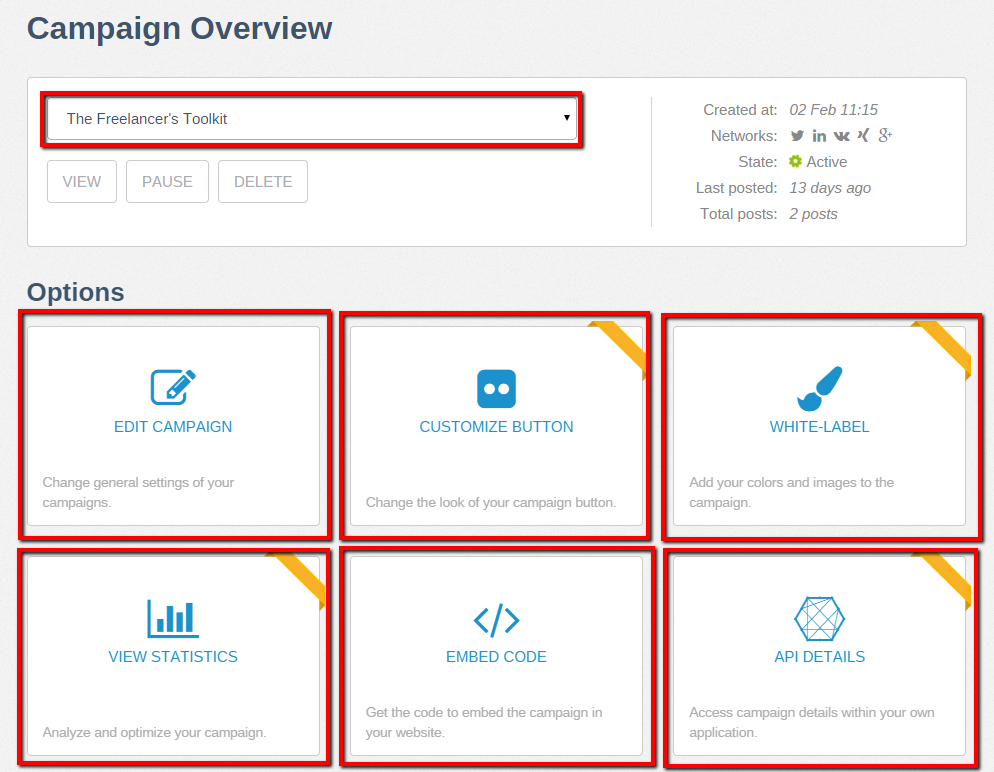This screenshot has height=772, width=994.
Task: Click the White-Label paintbrush icon
Action: (820, 388)
